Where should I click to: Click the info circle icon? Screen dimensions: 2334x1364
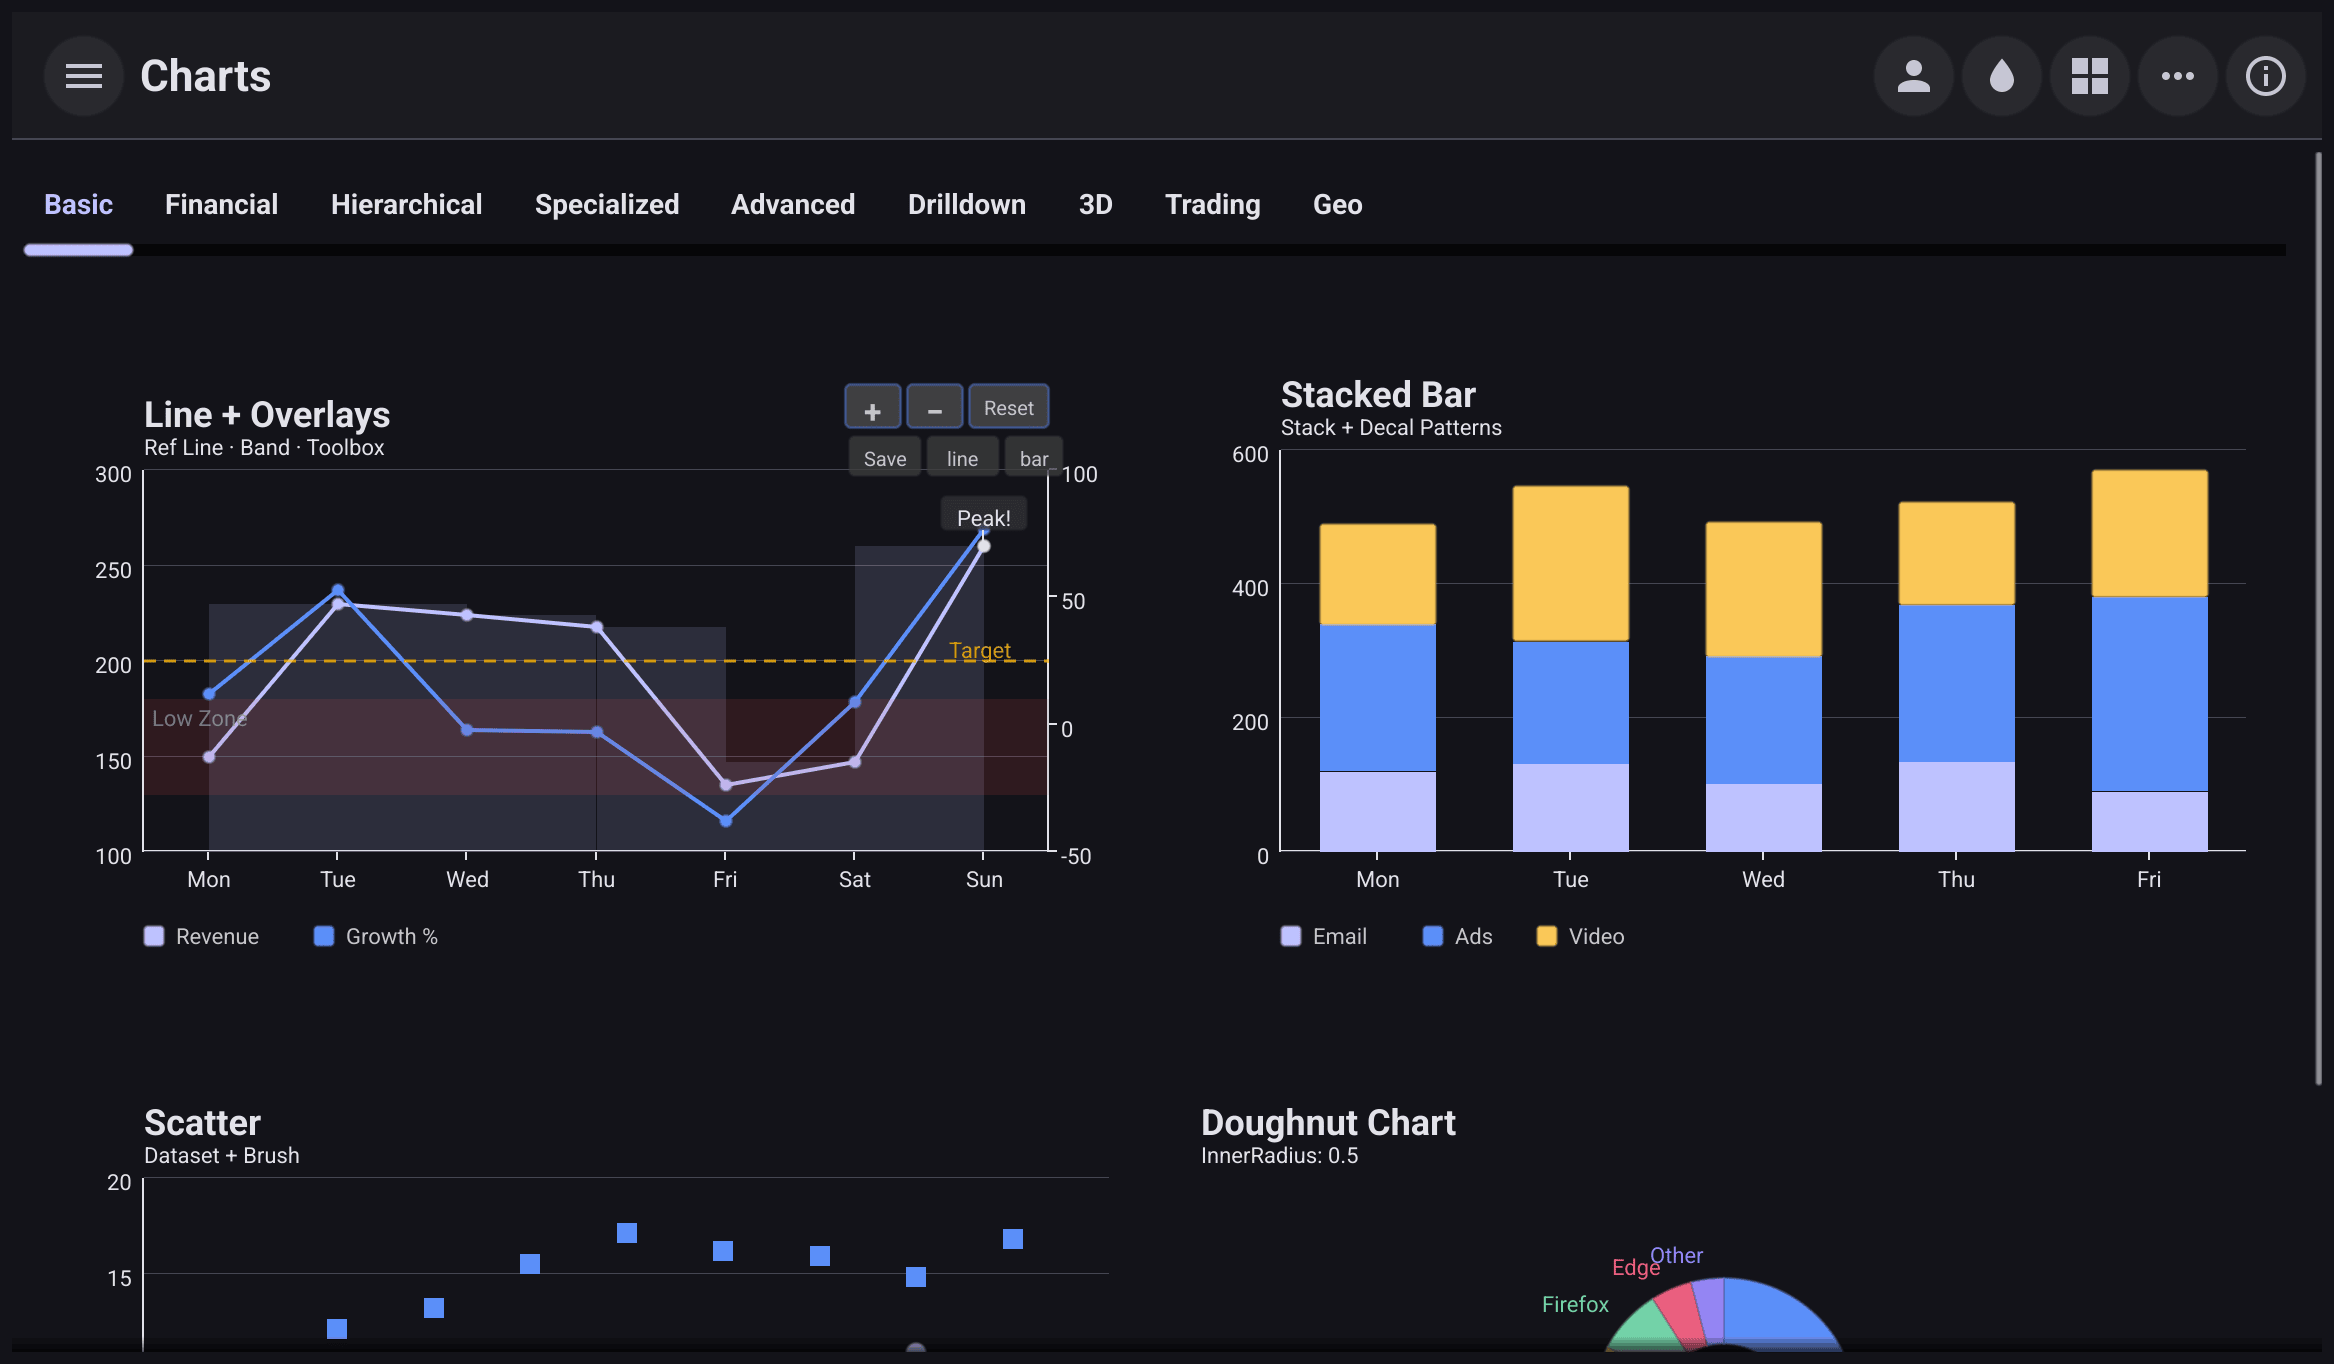pos(2266,76)
